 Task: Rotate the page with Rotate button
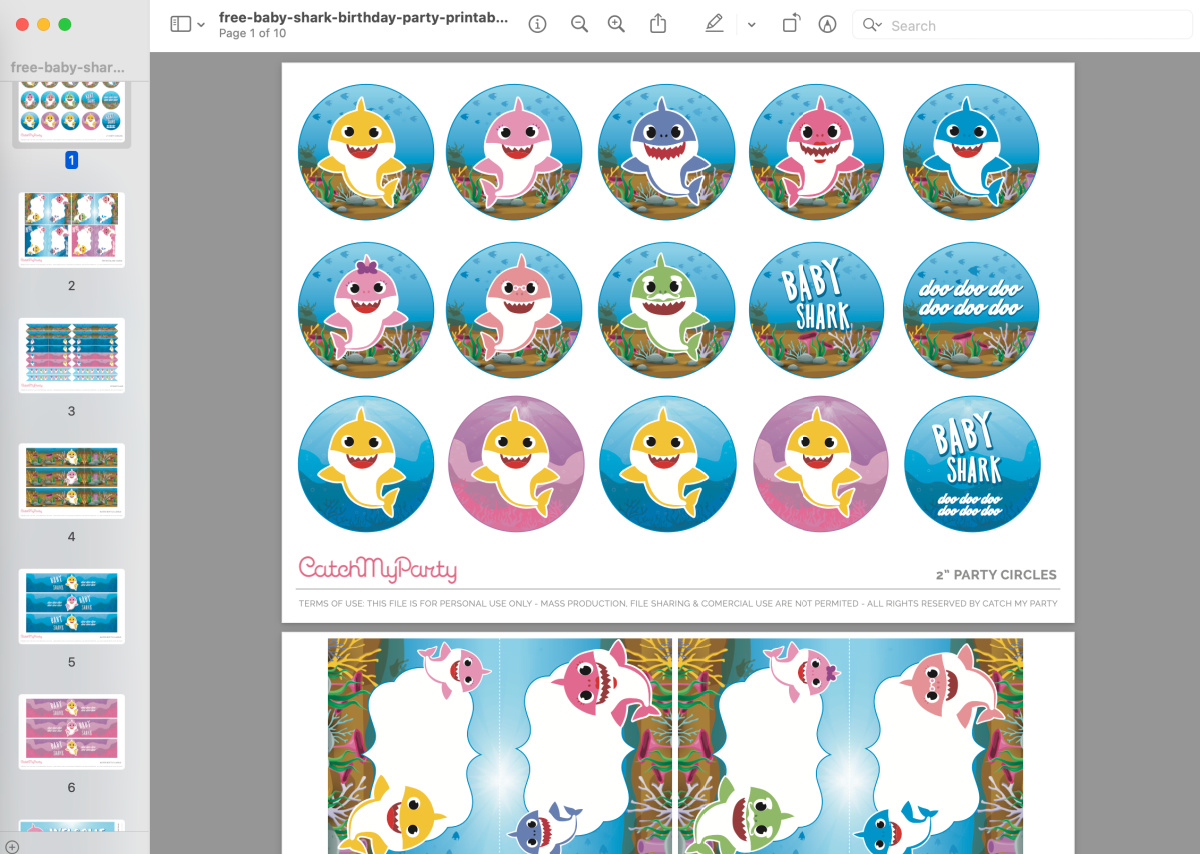pyautogui.click(x=790, y=24)
